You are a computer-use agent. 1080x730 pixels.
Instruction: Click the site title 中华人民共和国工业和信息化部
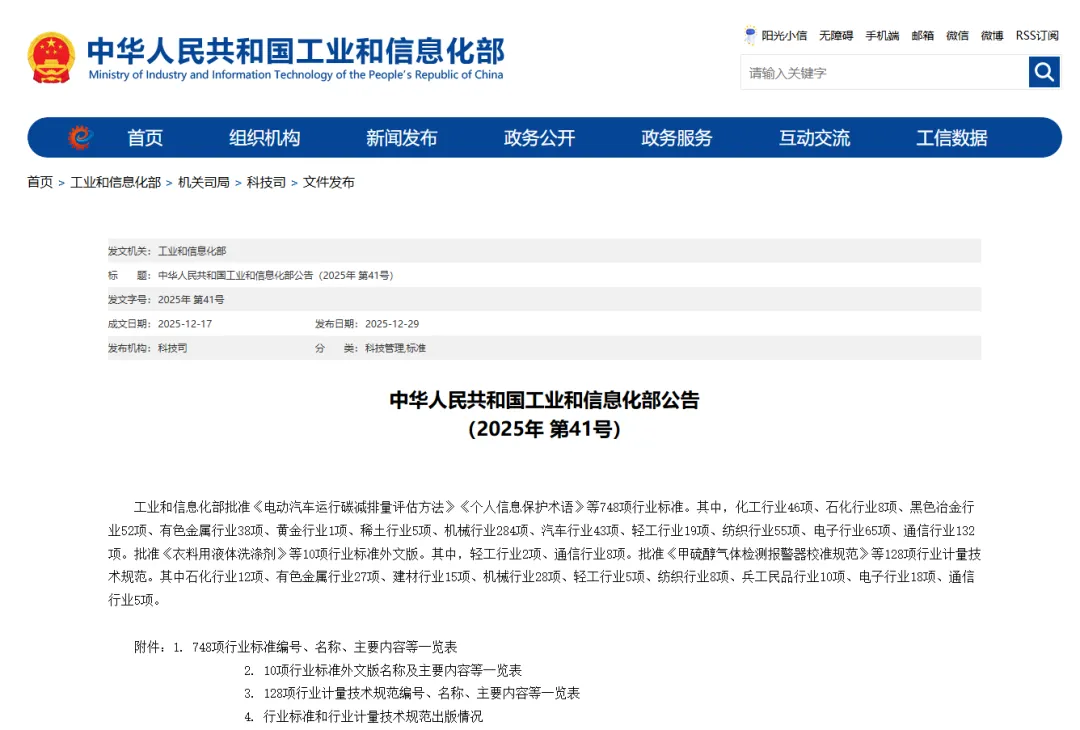pos(296,51)
